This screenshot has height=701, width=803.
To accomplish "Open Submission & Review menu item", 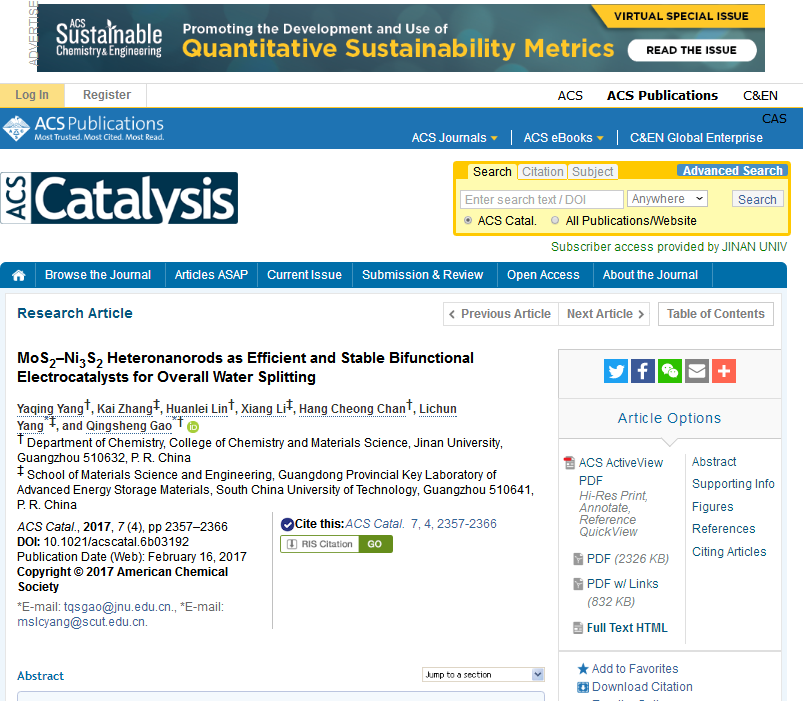I will click(x=422, y=275).
